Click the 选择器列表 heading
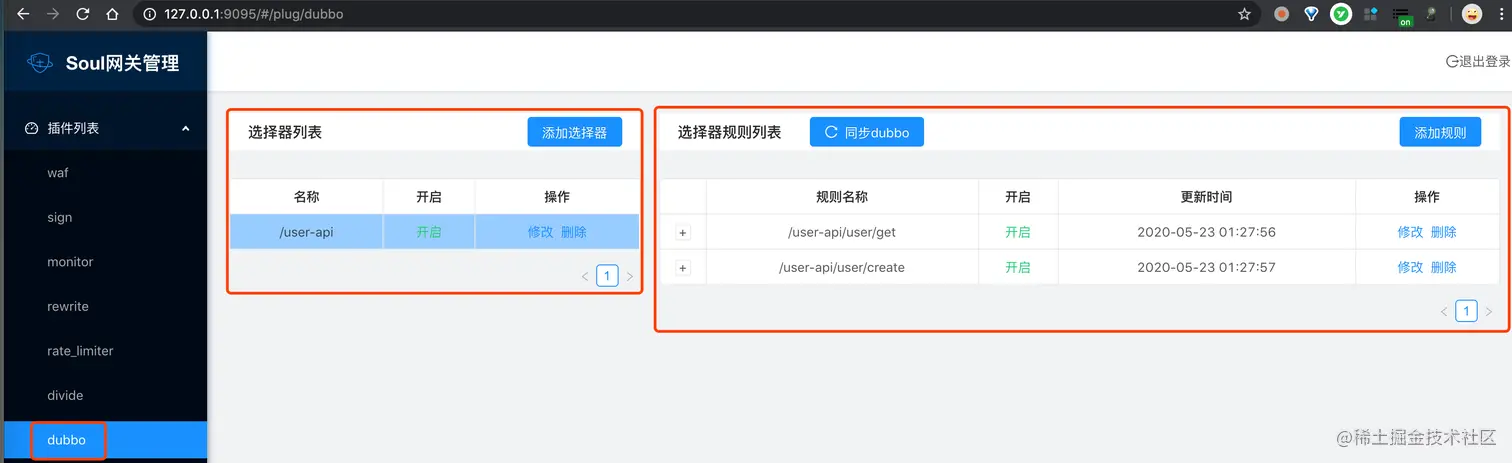The image size is (1512, 463). pyautogui.click(x=285, y=132)
